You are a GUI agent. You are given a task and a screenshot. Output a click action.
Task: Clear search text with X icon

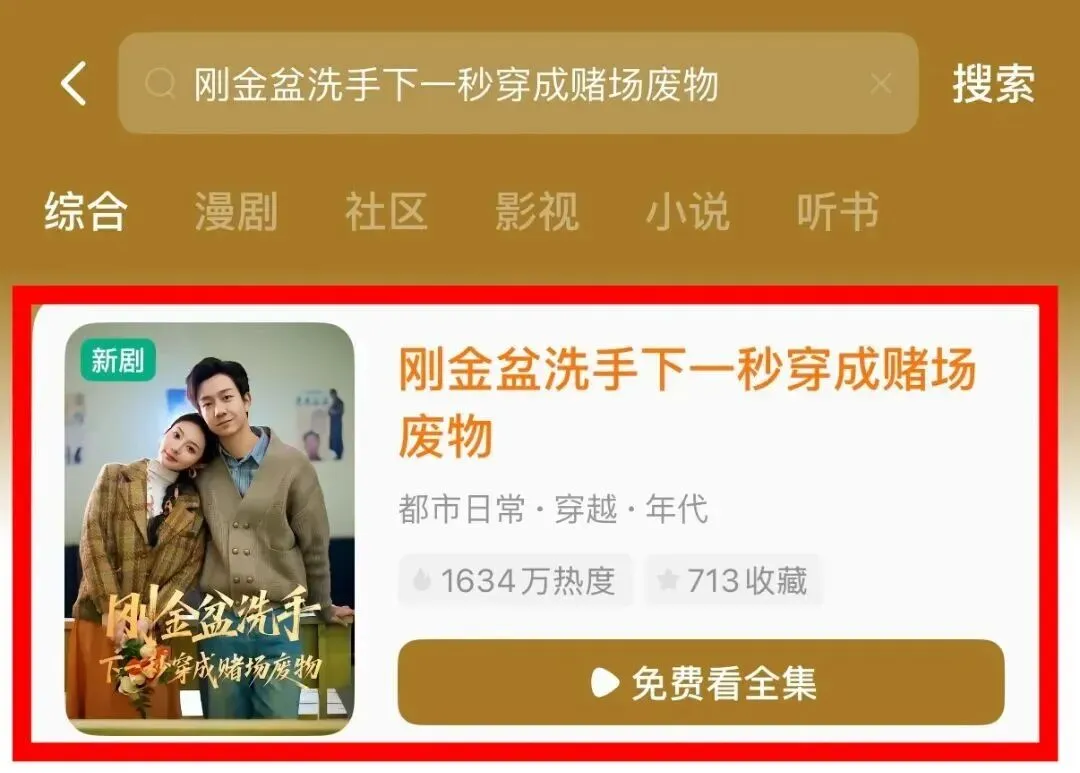[x=881, y=84]
